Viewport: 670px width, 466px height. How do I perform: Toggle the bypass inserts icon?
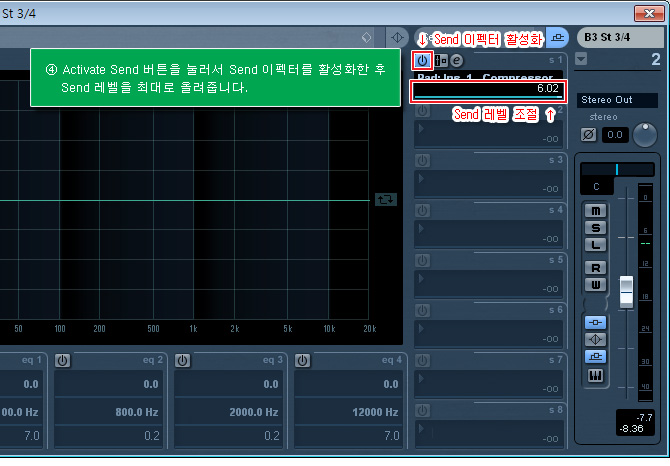tap(596, 322)
